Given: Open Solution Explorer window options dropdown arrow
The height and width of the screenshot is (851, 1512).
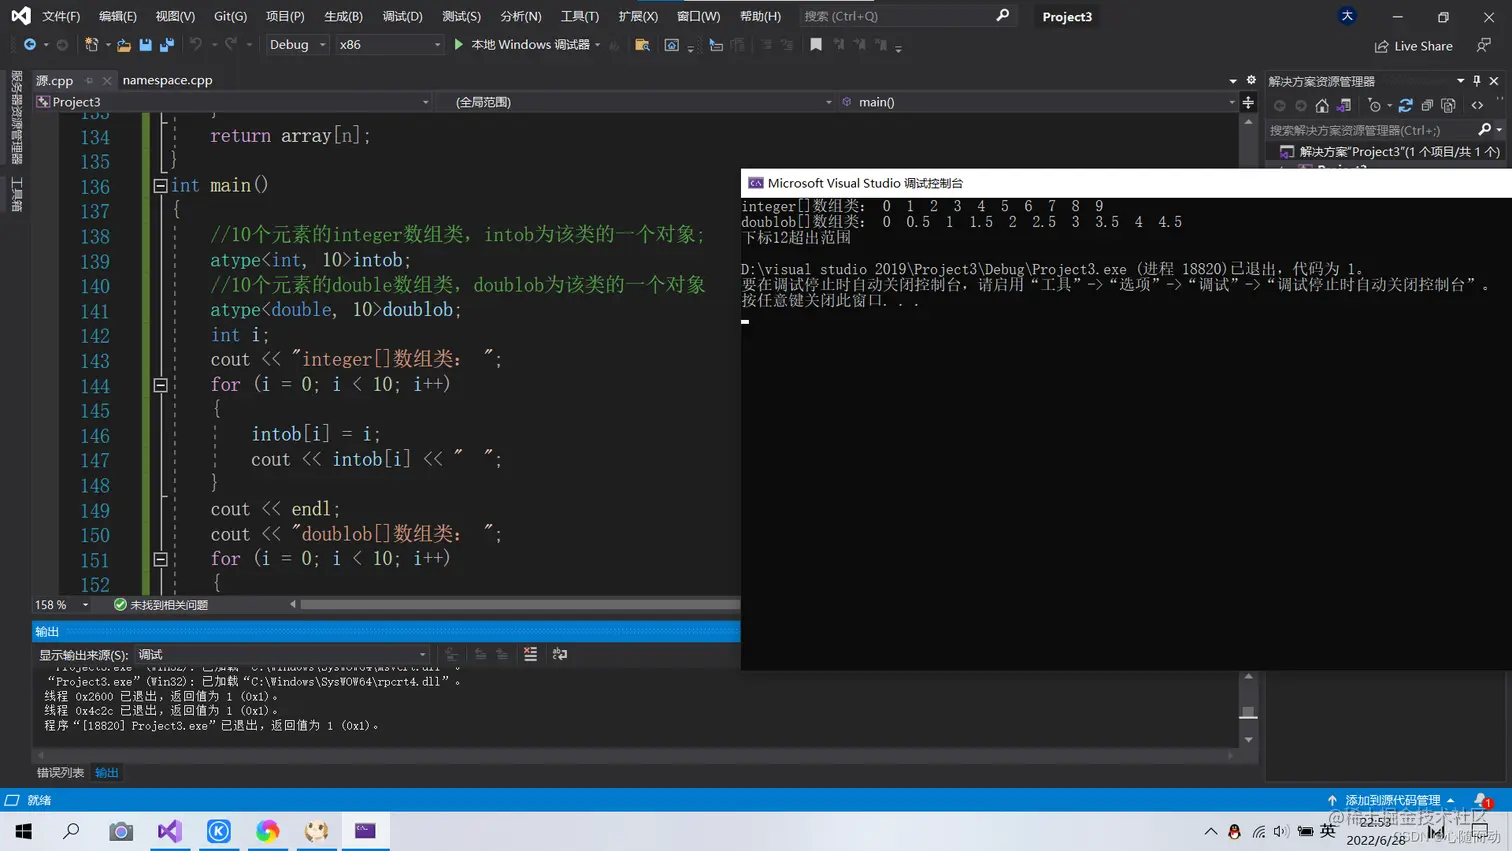Looking at the screenshot, I should 1460,81.
